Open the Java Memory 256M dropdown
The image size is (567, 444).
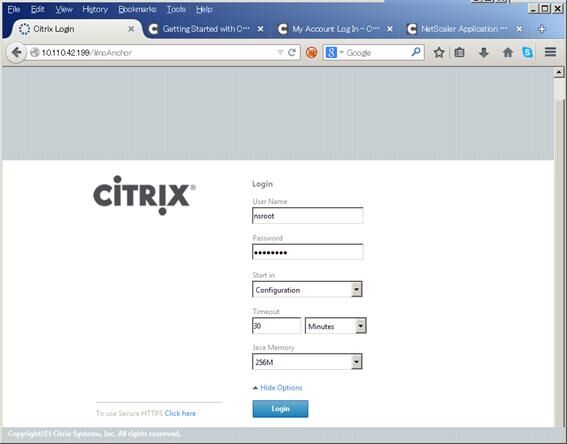click(307, 362)
